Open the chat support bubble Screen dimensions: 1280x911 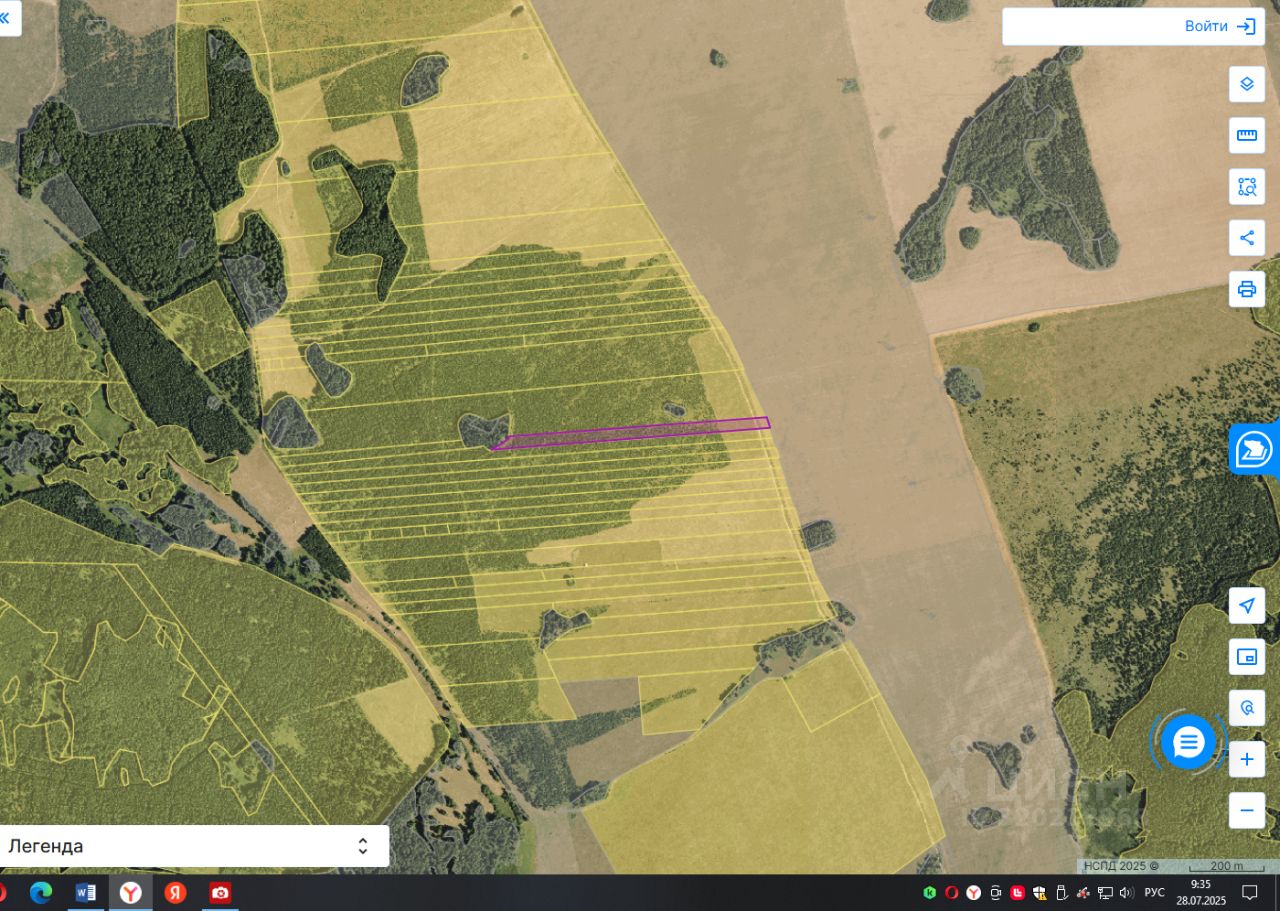pyautogui.click(x=1188, y=743)
